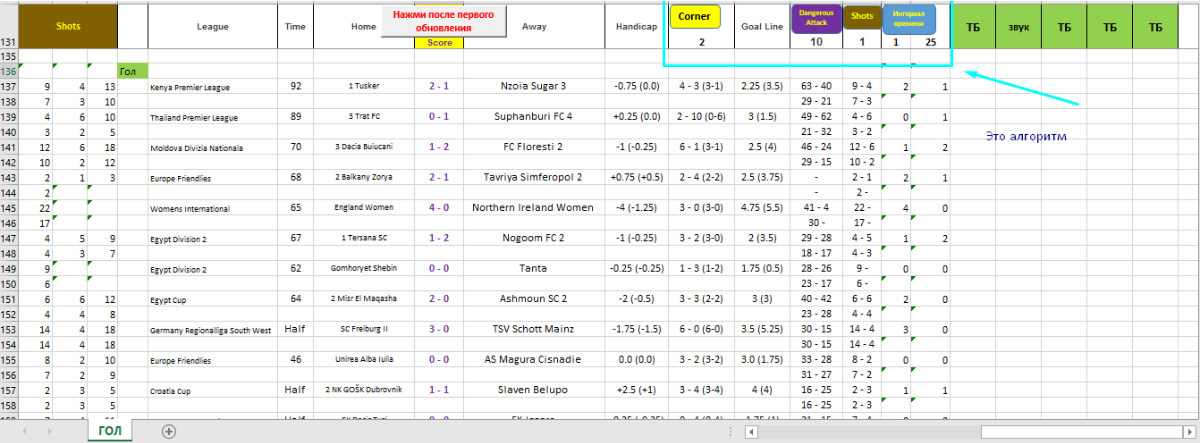
Task: Select the large brown Shots header cell
Action: 68,27
